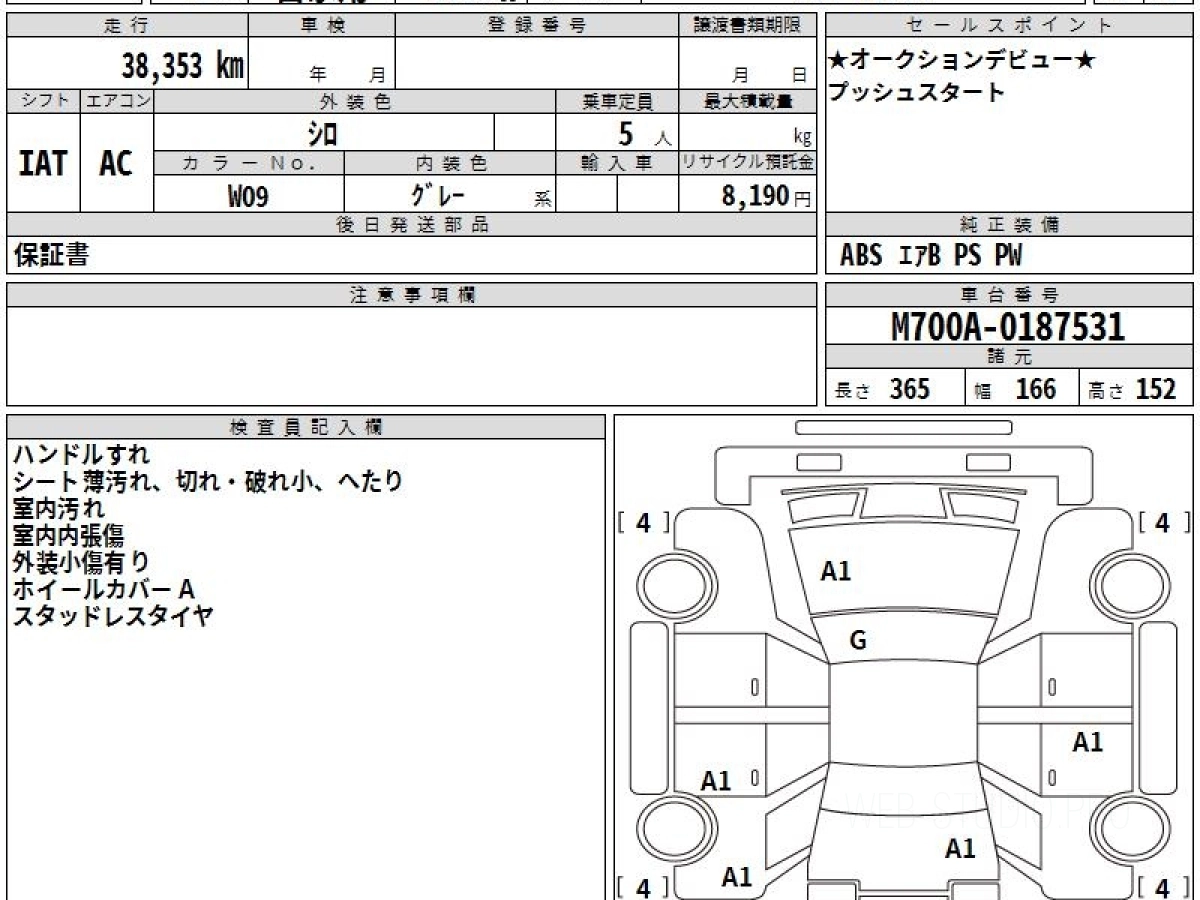Click the 純正装備 header
This screenshot has height=900, width=1200.
click(x=1010, y=225)
